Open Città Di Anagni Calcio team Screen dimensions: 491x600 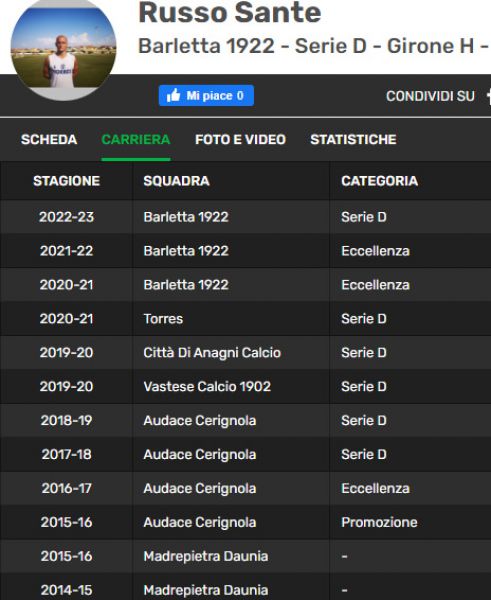[x=212, y=353]
